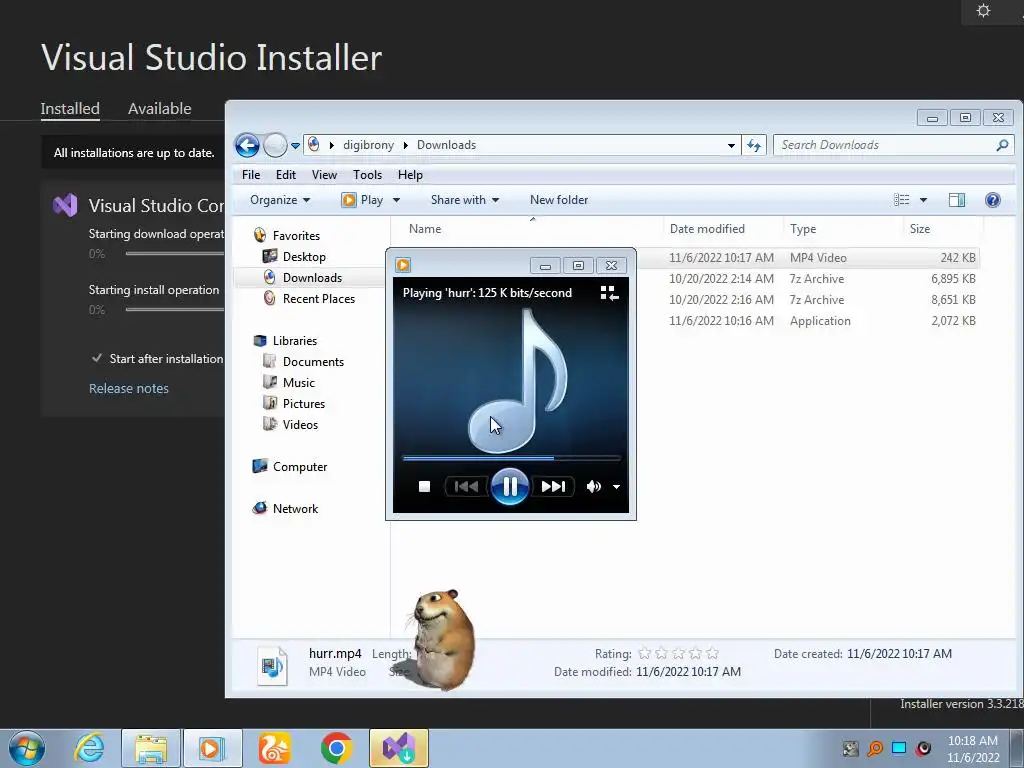Open the File menu
The height and width of the screenshot is (768, 1024).
pyautogui.click(x=251, y=175)
